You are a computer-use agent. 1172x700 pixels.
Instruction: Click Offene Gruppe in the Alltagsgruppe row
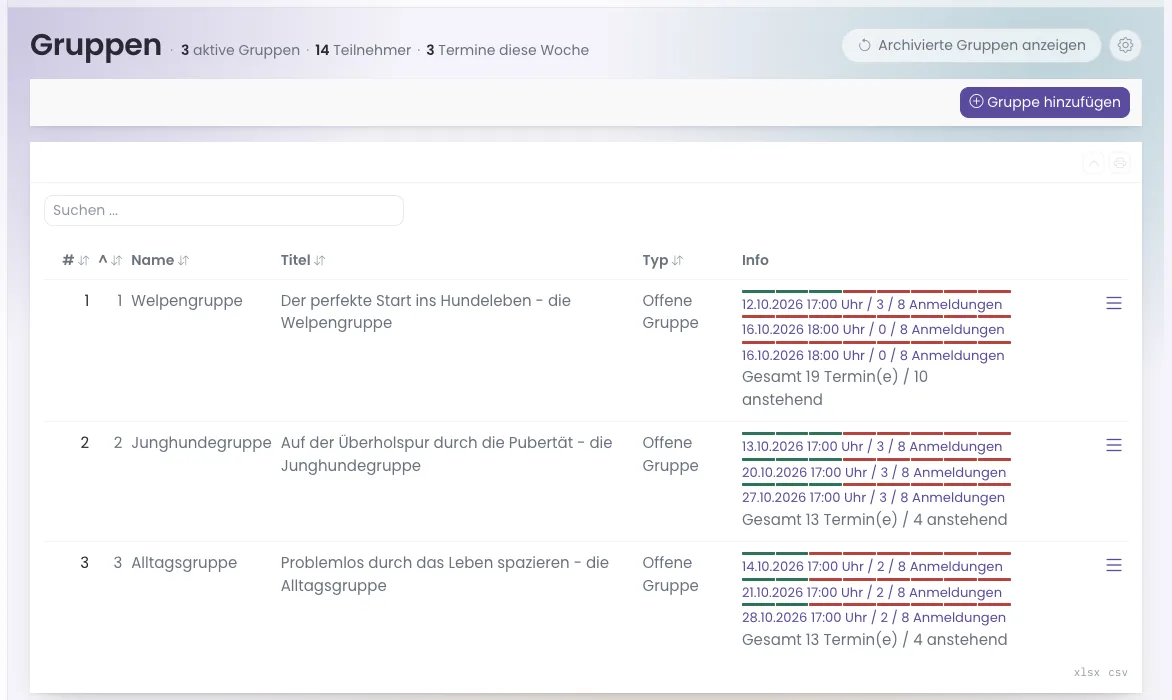pos(670,574)
